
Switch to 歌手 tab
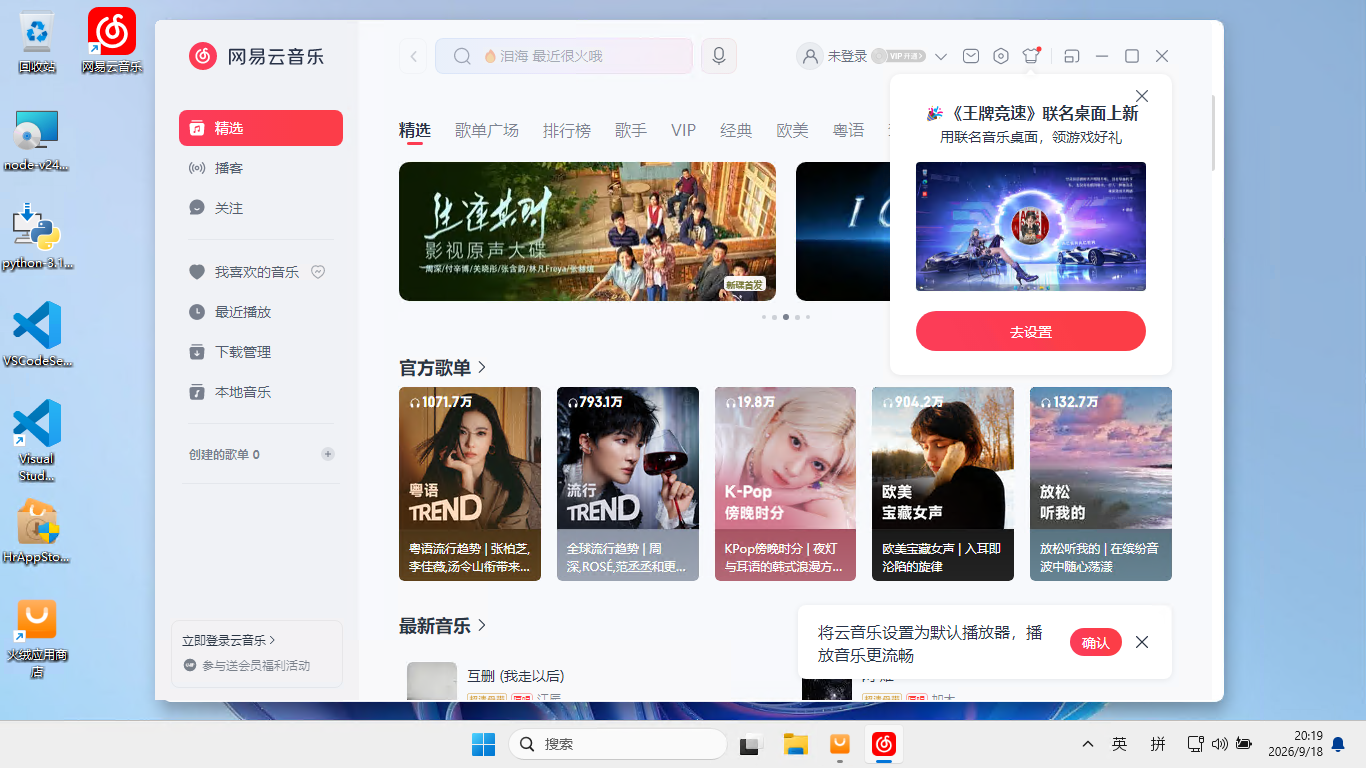631,130
